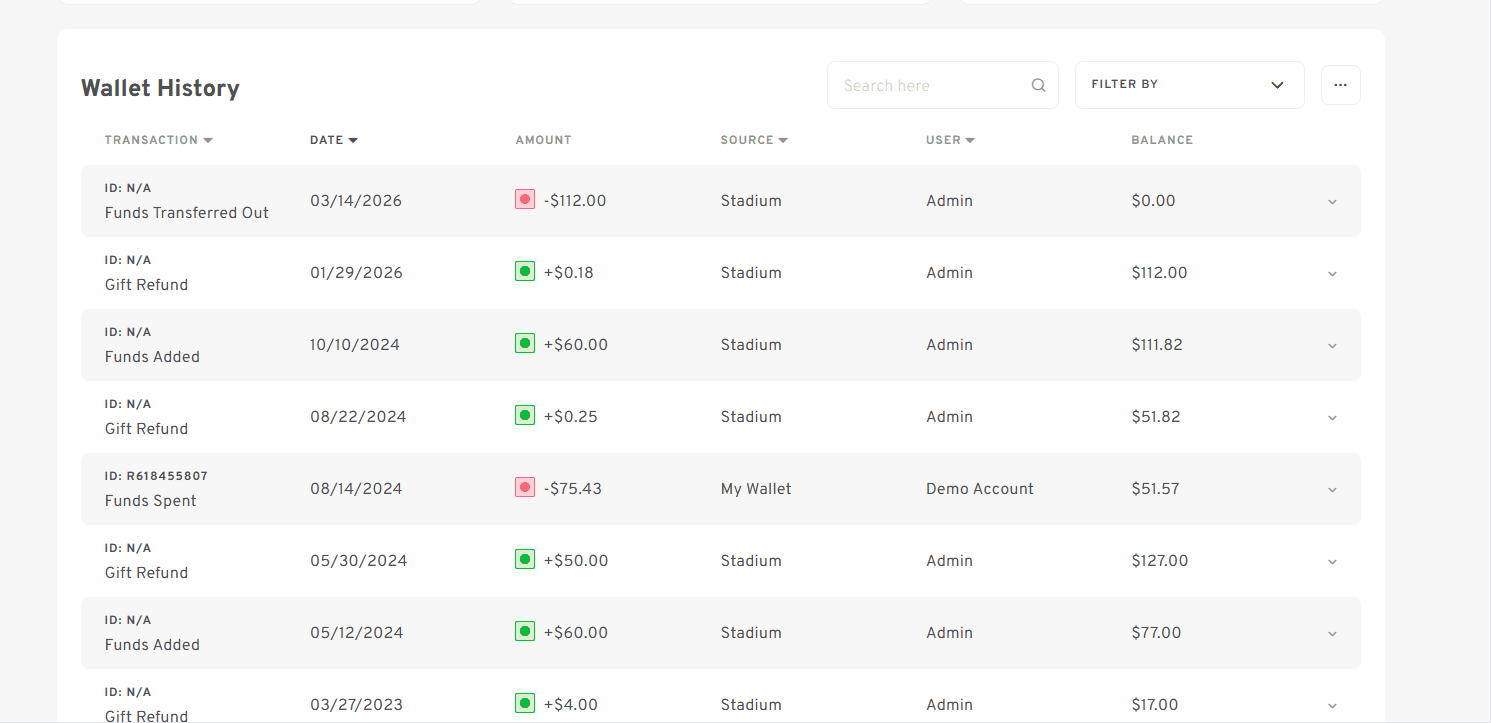Viewport: 1491px width, 723px height.
Task: Expand the Funds Transferred Out row
Action: click(x=1331, y=201)
